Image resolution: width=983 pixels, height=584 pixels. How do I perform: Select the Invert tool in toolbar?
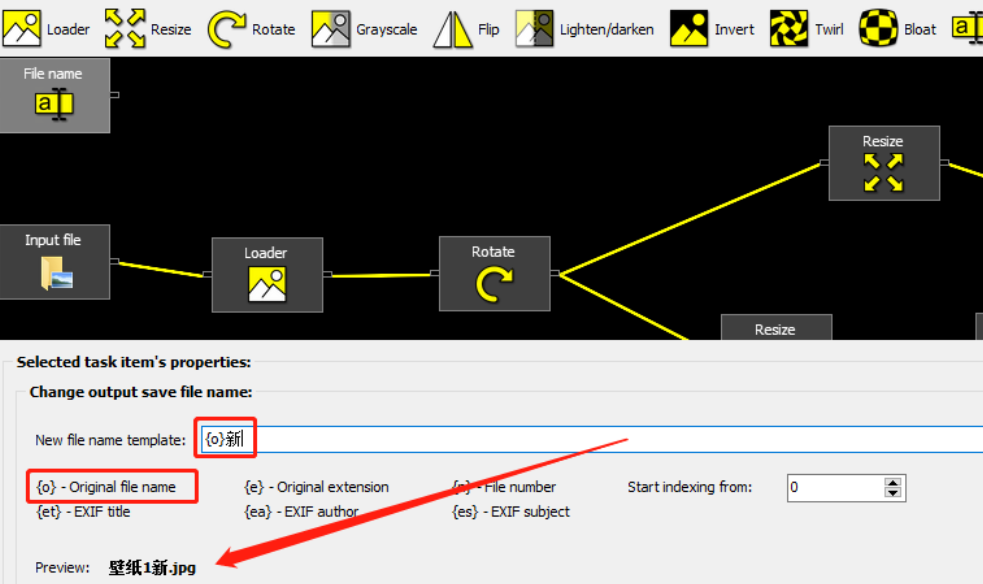coord(712,29)
